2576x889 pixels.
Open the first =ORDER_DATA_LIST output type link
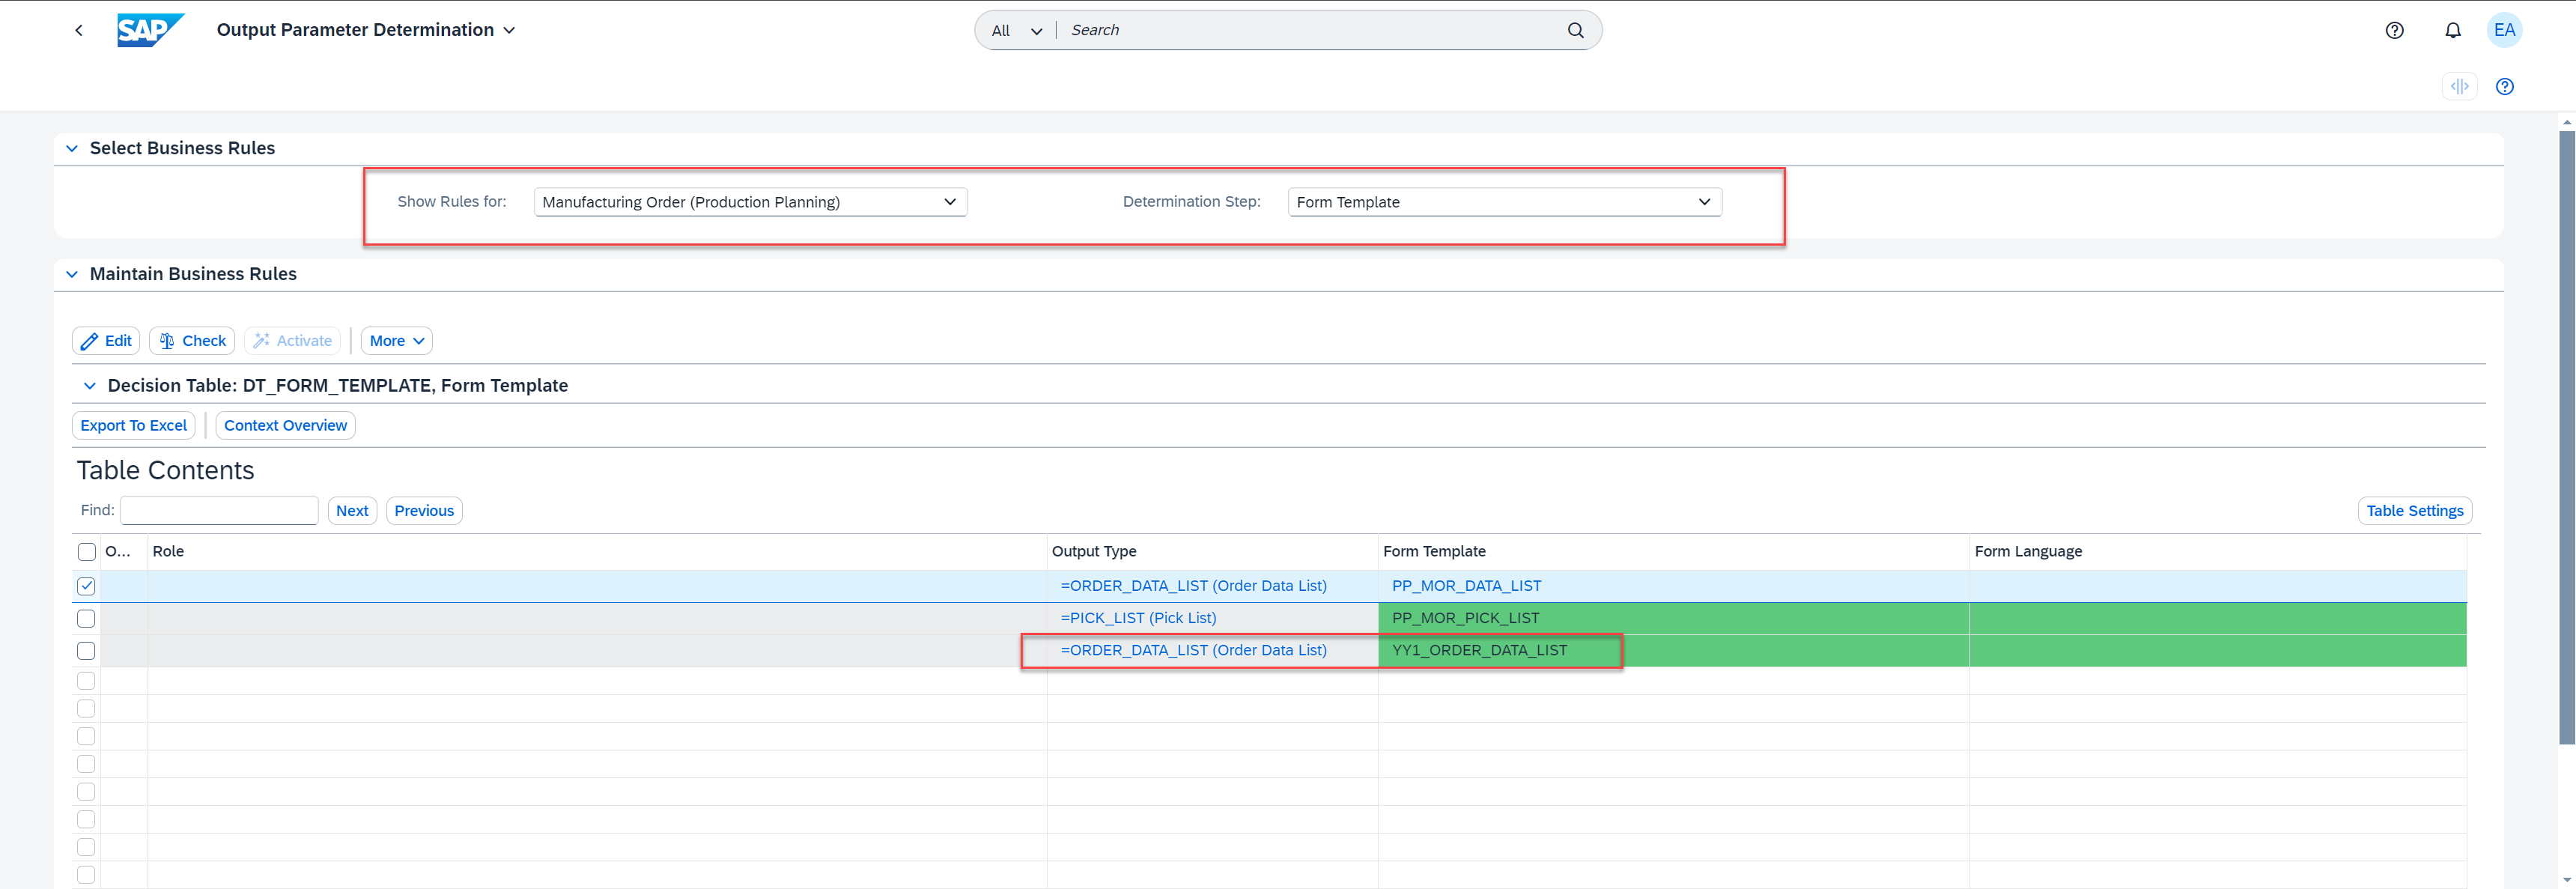(x=1193, y=586)
